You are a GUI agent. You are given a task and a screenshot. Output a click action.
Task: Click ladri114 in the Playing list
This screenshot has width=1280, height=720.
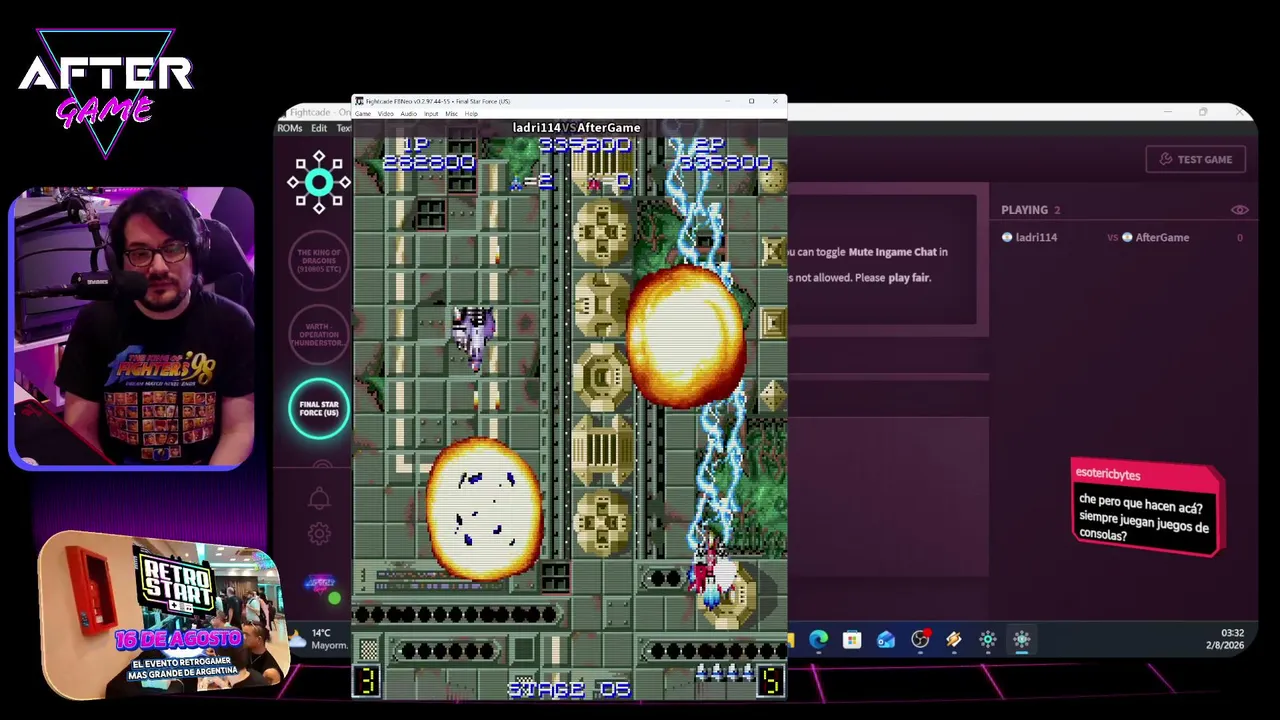click(1036, 237)
